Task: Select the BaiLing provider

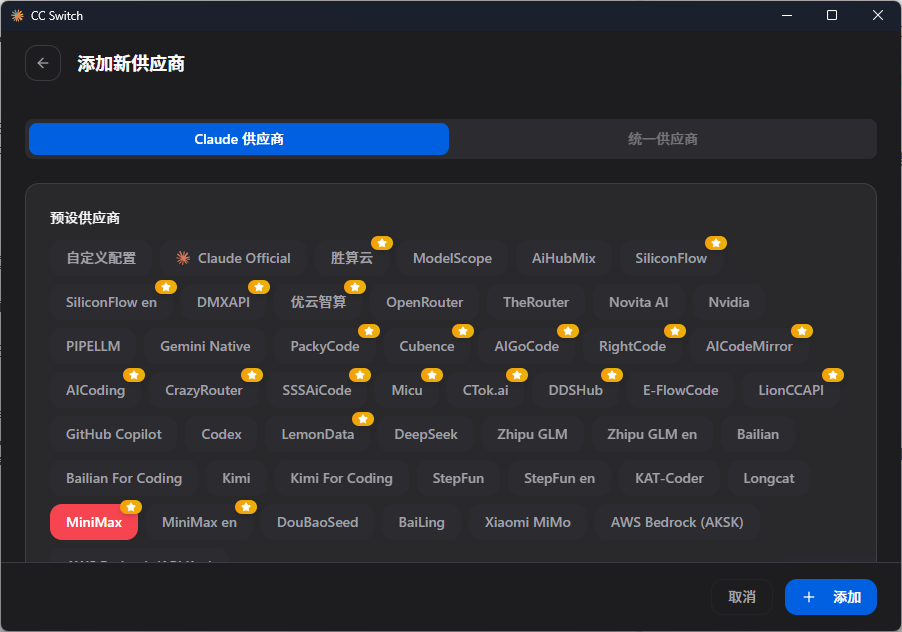Action: 421,522
